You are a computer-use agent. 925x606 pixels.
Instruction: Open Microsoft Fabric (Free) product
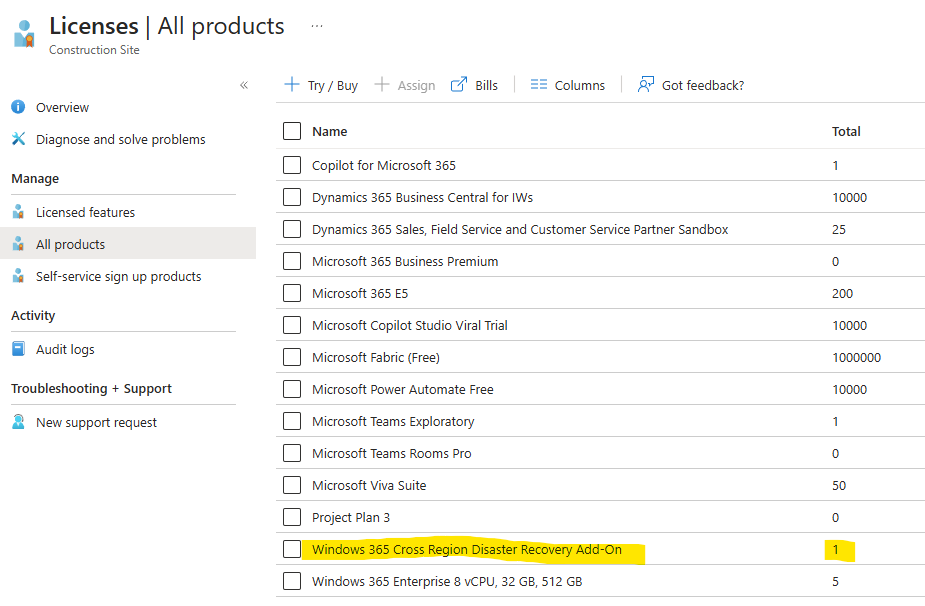376,358
